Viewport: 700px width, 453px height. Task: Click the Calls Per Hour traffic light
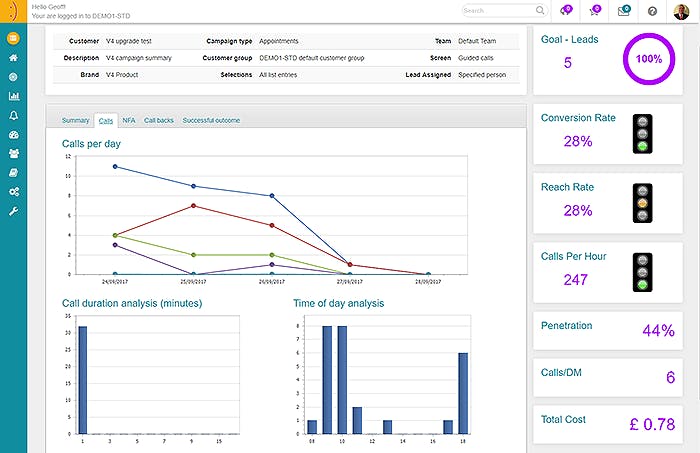click(642, 272)
